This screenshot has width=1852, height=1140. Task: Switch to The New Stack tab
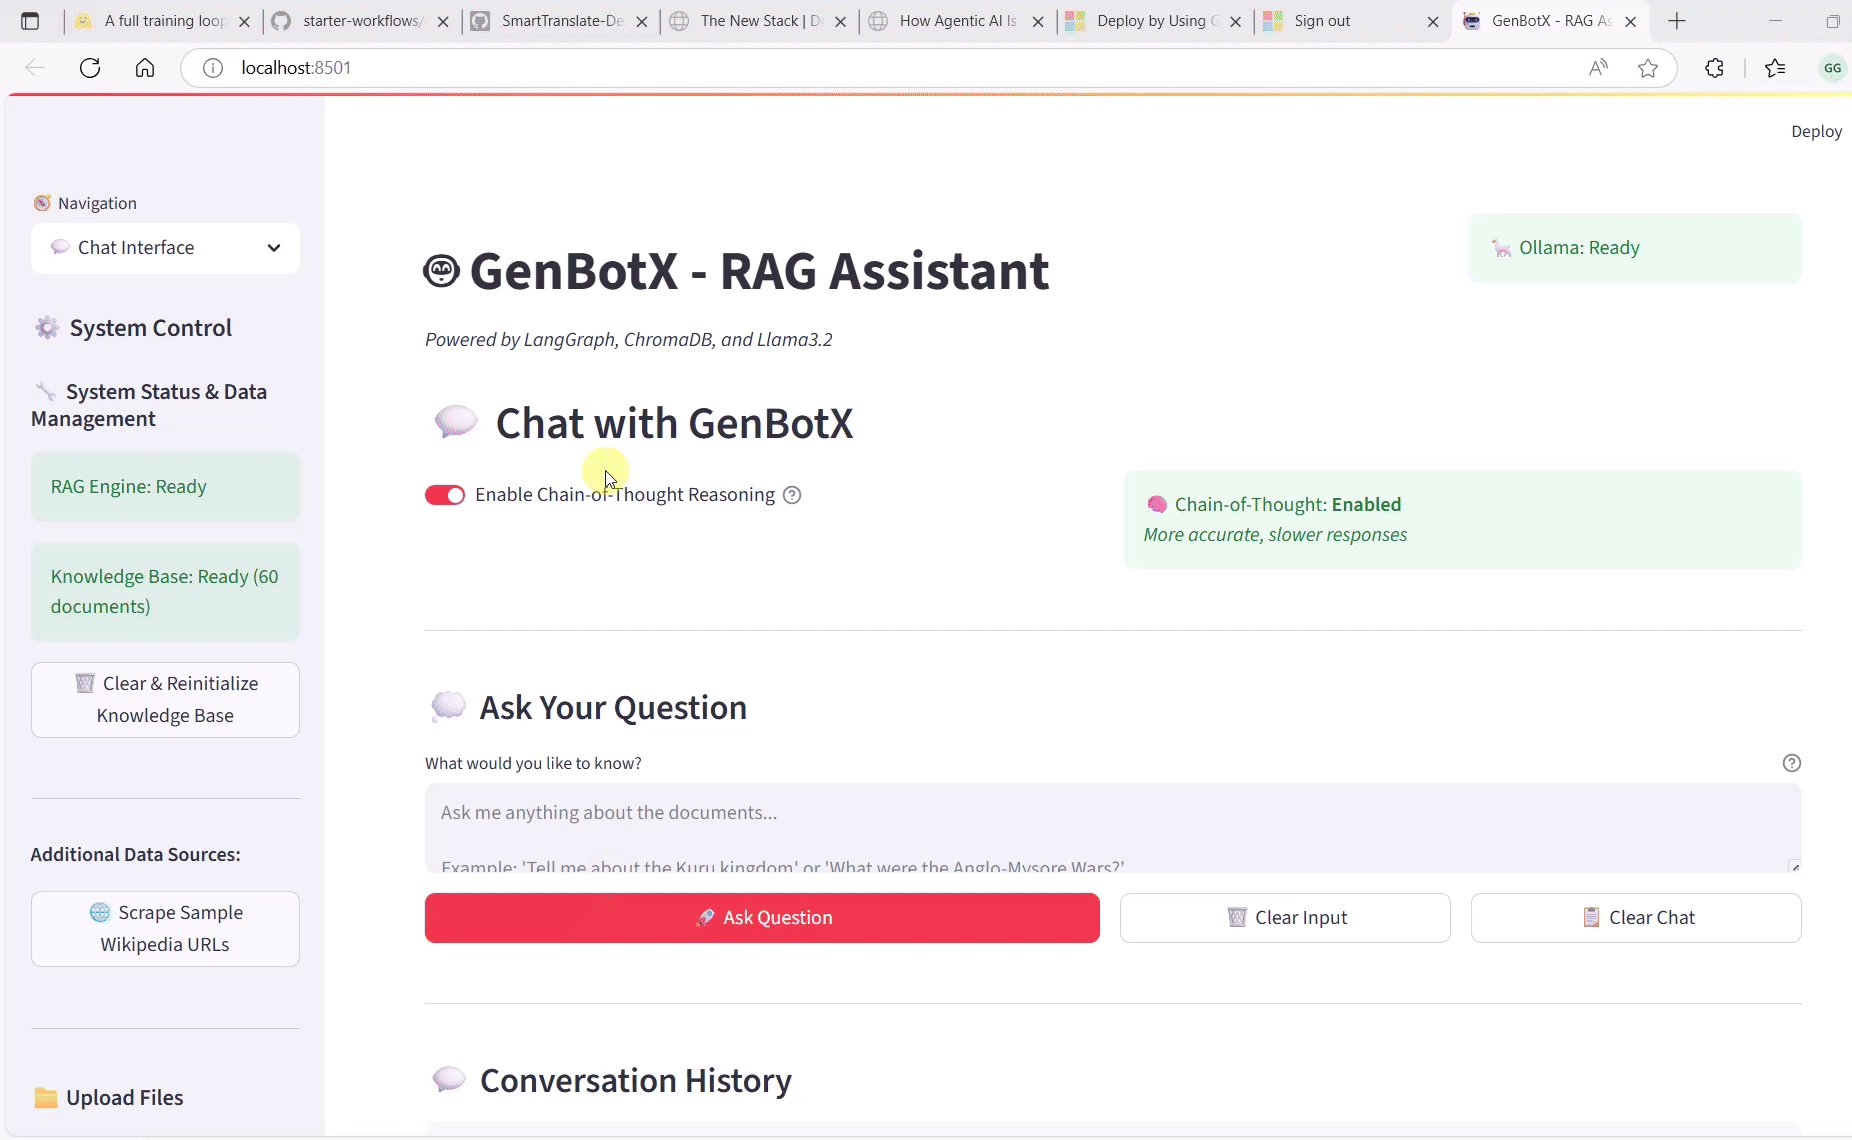tap(750, 20)
